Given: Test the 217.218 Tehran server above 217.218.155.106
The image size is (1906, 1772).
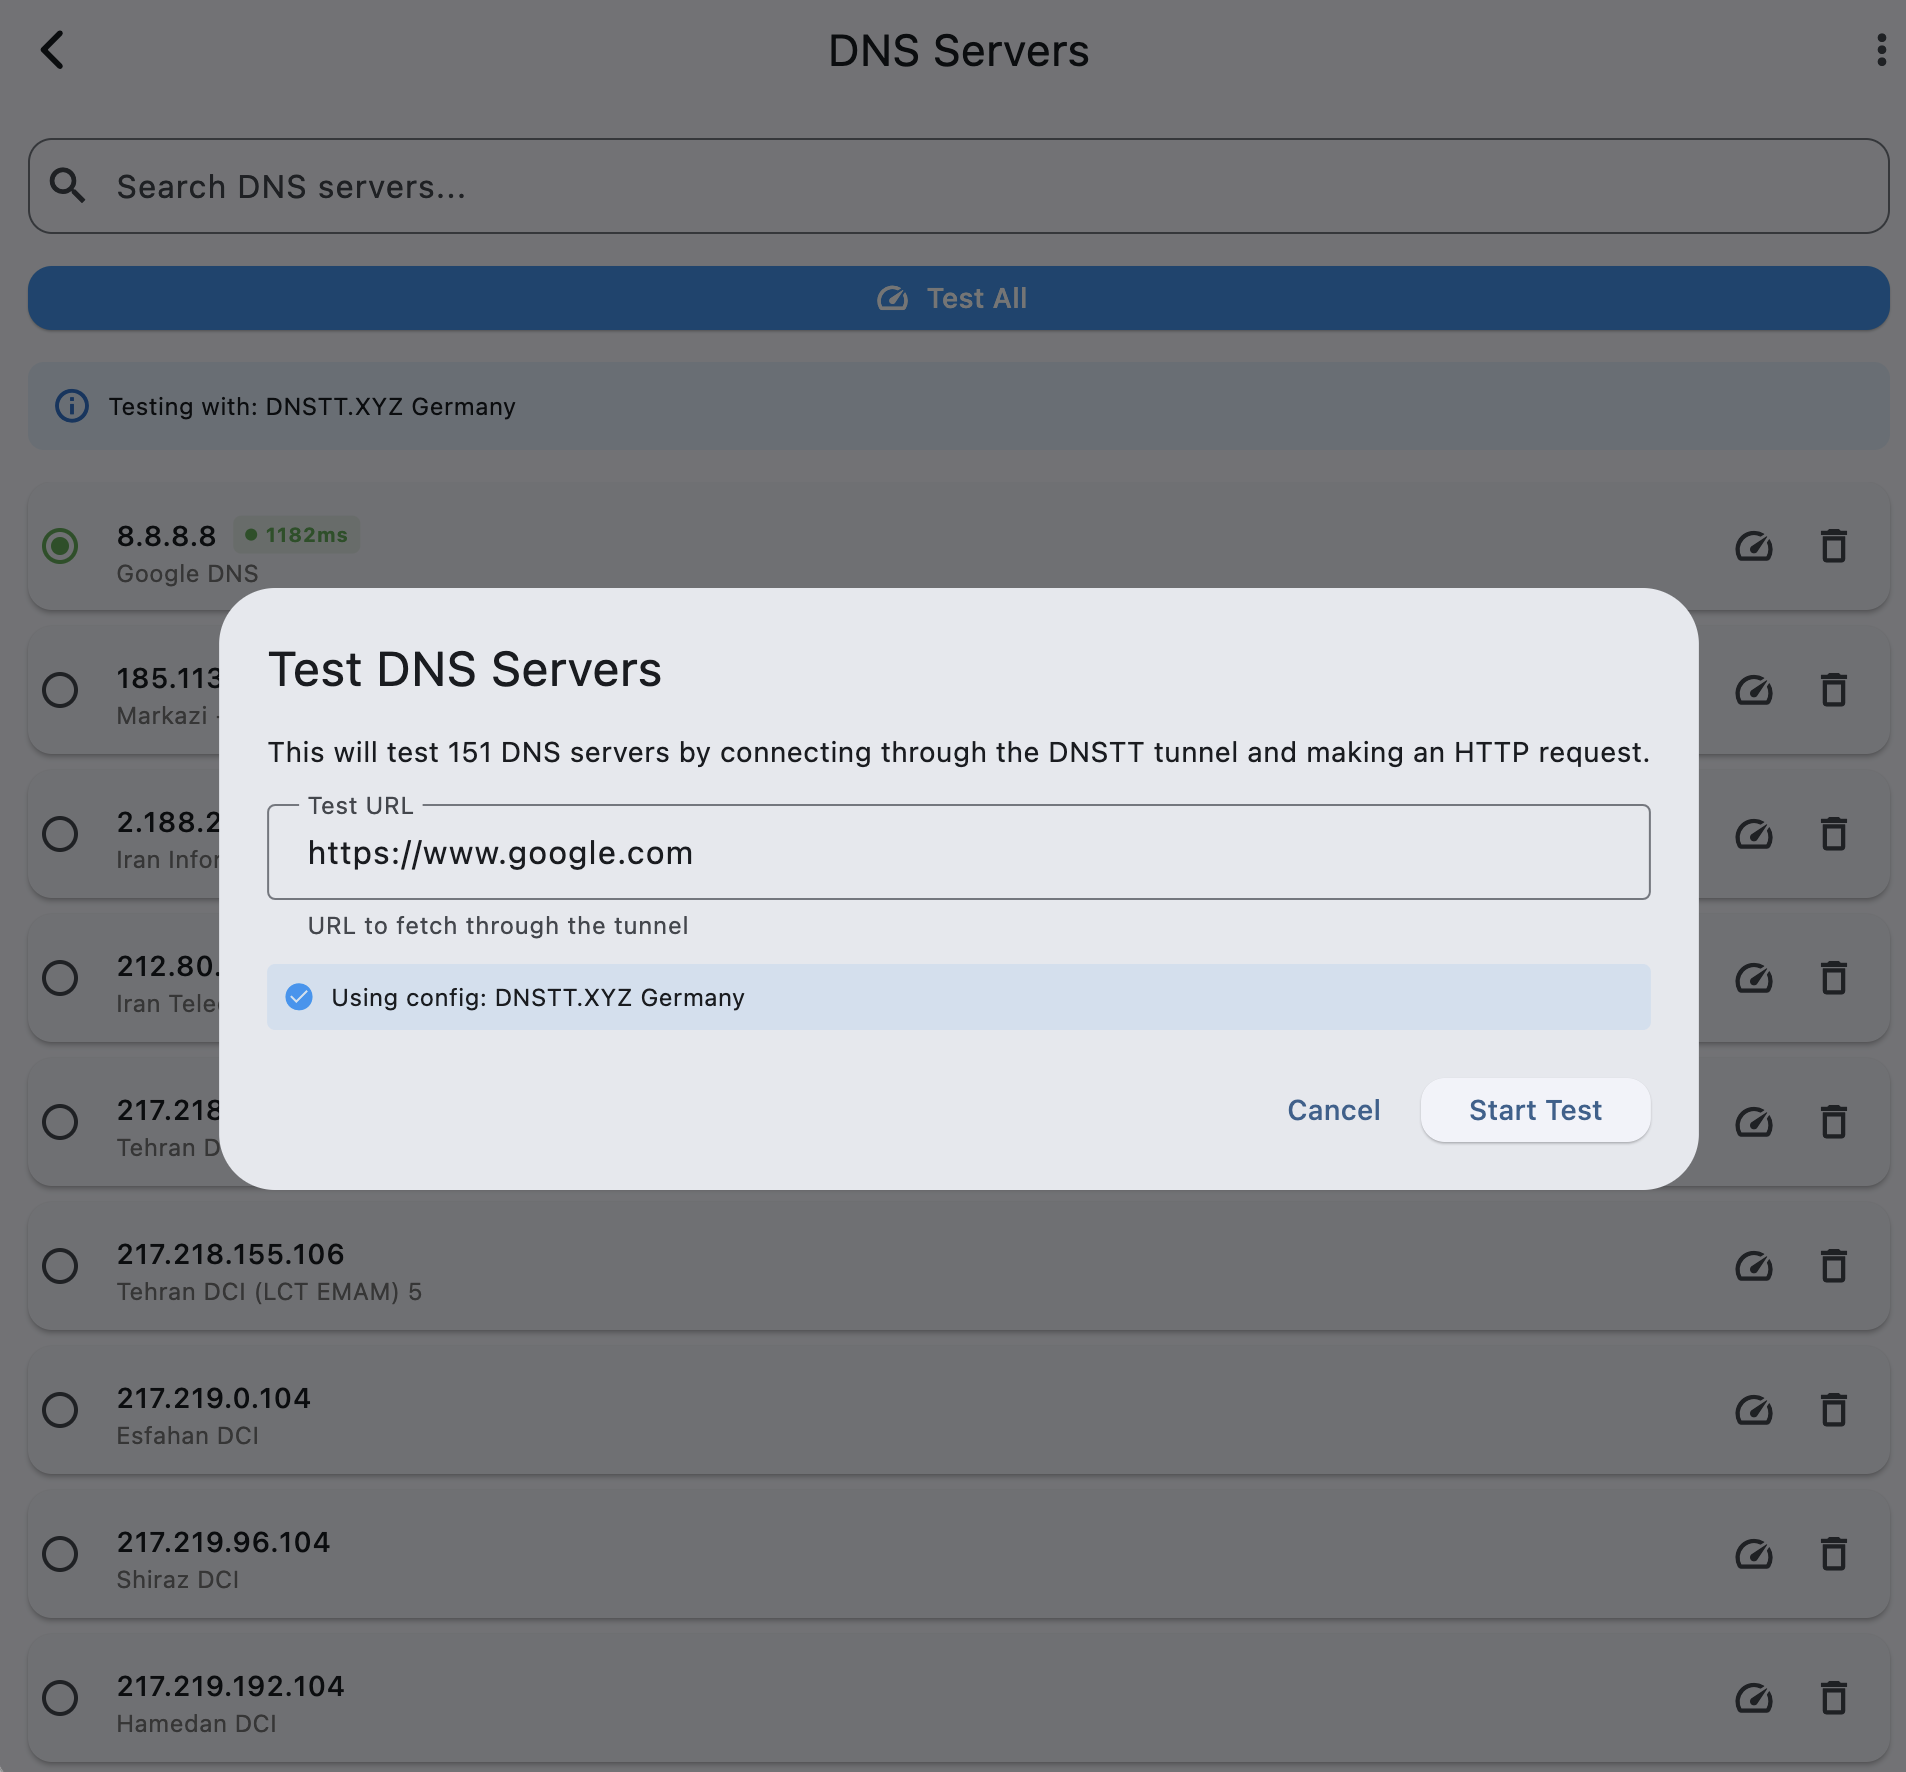Looking at the screenshot, I should [x=1754, y=1123].
